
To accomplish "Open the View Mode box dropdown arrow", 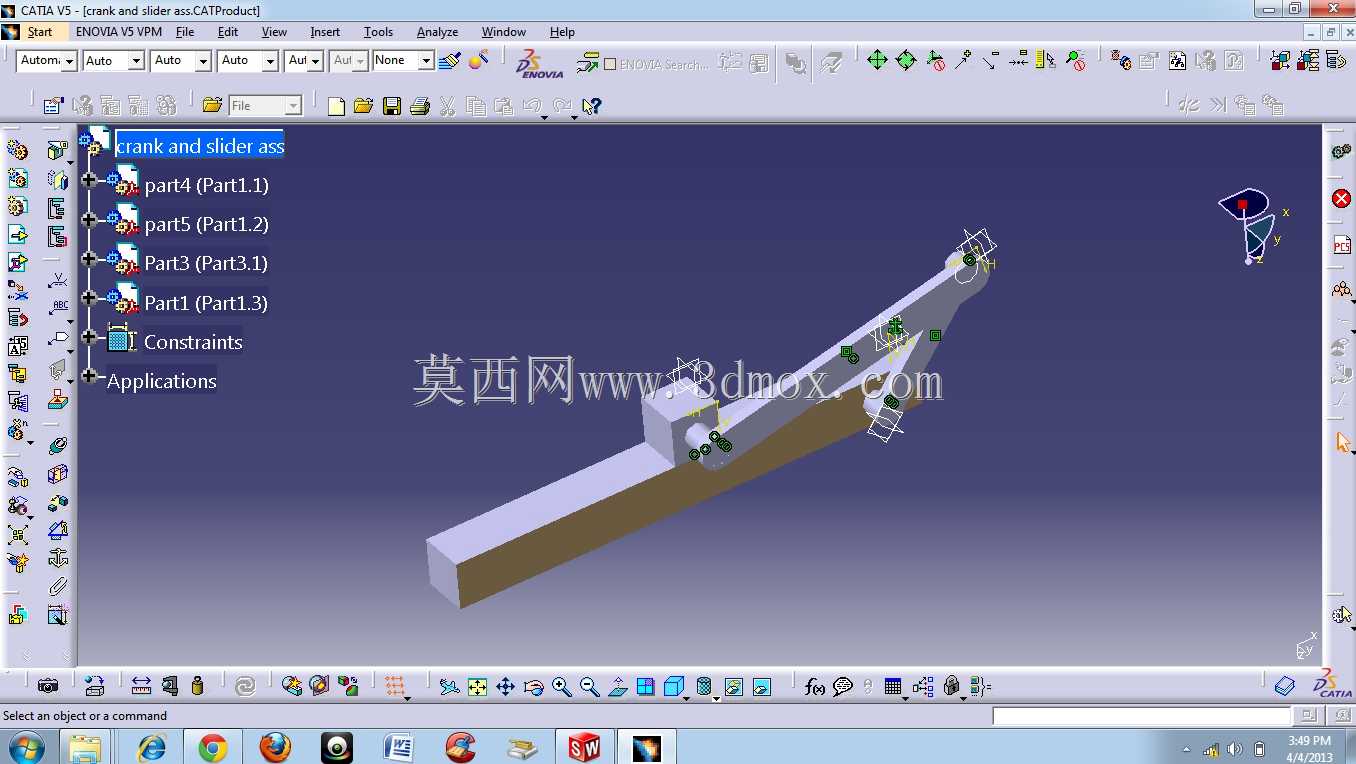I will pyautogui.click(x=687, y=697).
